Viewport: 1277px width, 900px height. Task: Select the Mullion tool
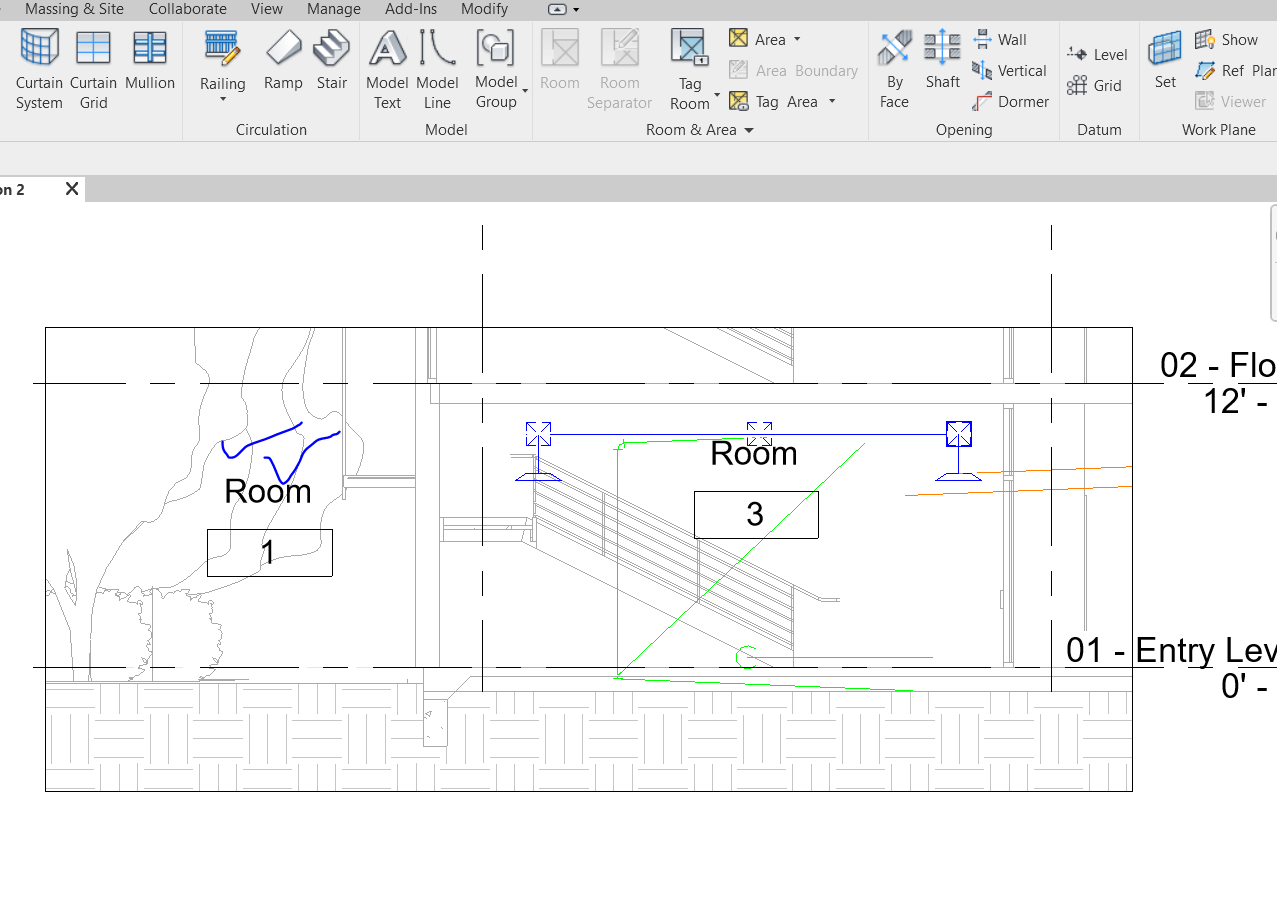pyautogui.click(x=150, y=60)
